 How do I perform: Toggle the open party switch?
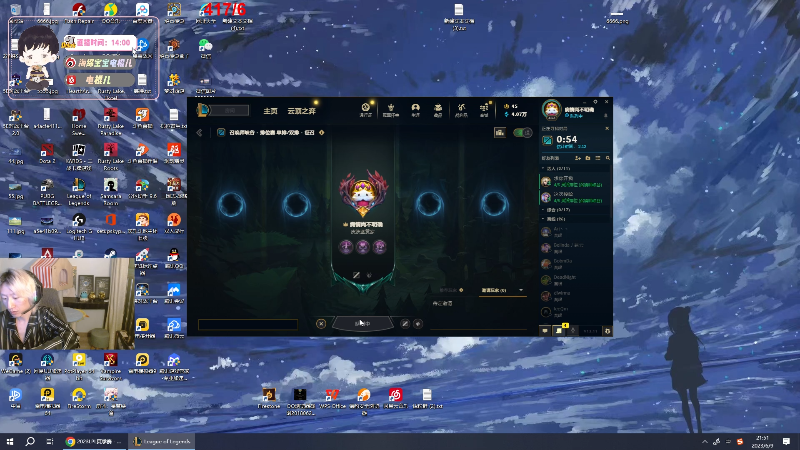click(x=522, y=133)
